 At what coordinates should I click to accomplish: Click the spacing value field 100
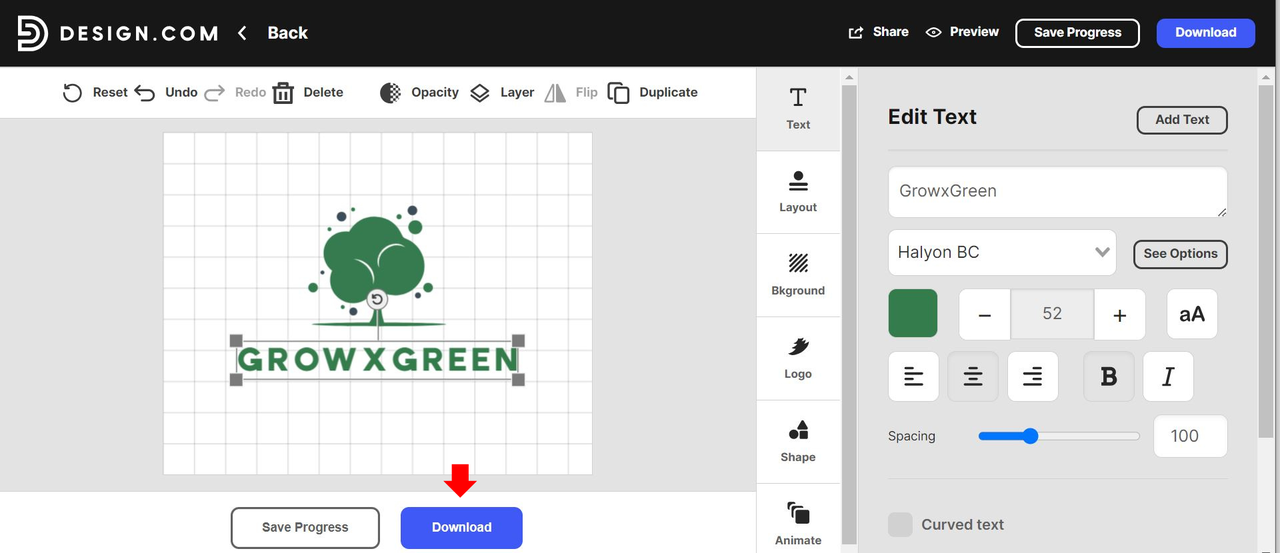(1190, 436)
